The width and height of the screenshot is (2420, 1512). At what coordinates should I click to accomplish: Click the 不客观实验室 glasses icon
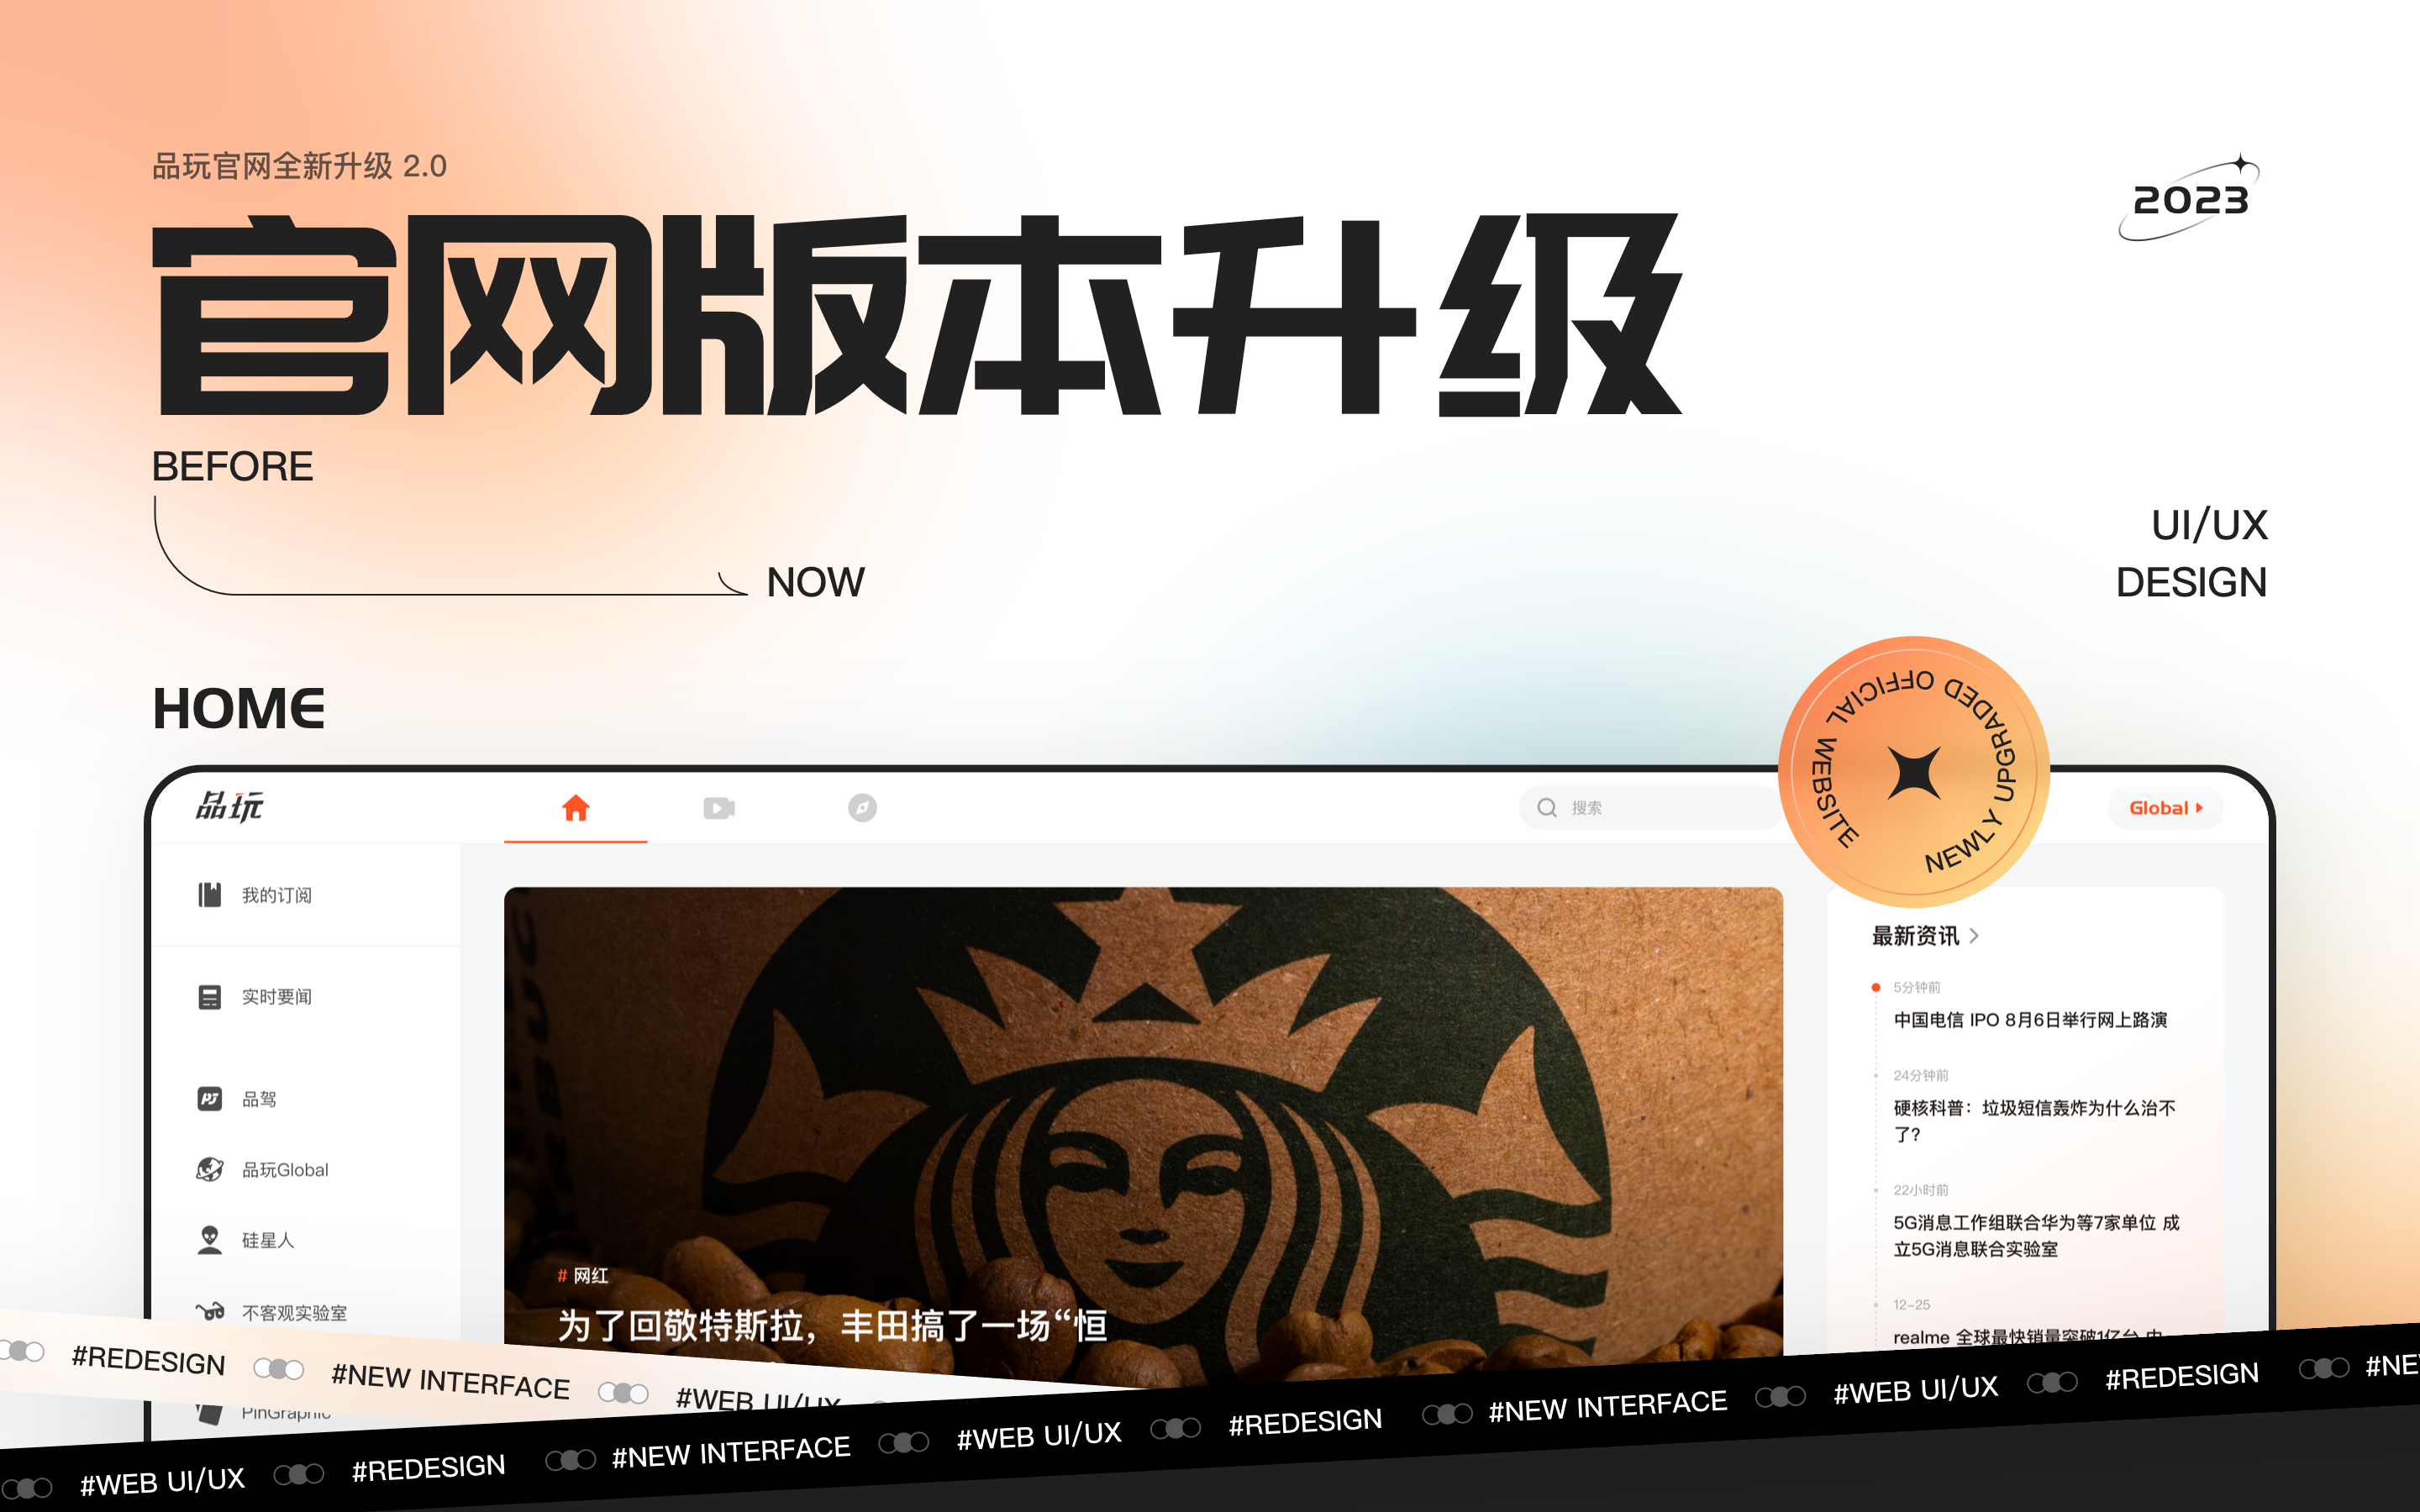(x=209, y=1311)
